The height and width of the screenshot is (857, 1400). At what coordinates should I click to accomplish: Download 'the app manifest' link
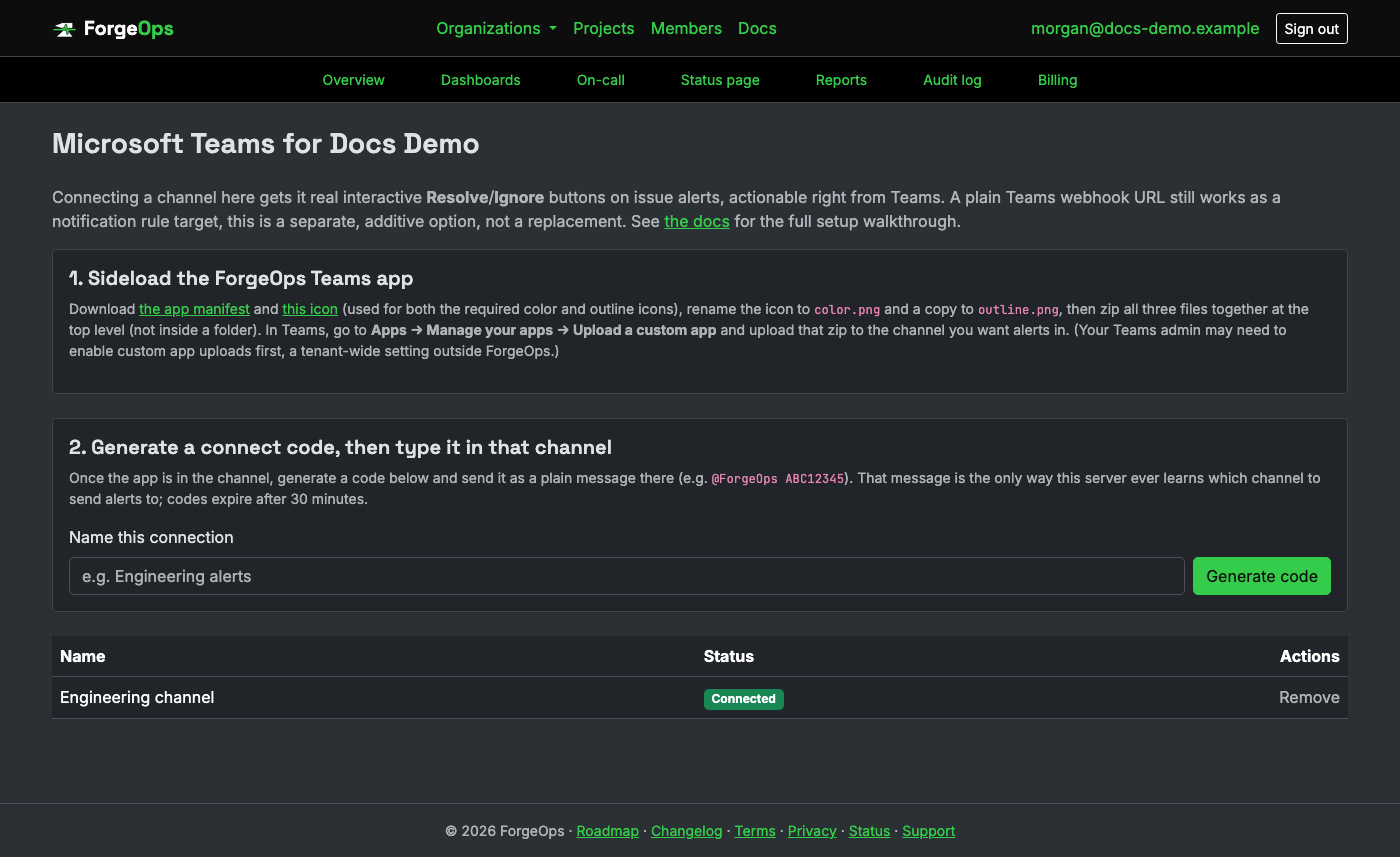click(194, 309)
